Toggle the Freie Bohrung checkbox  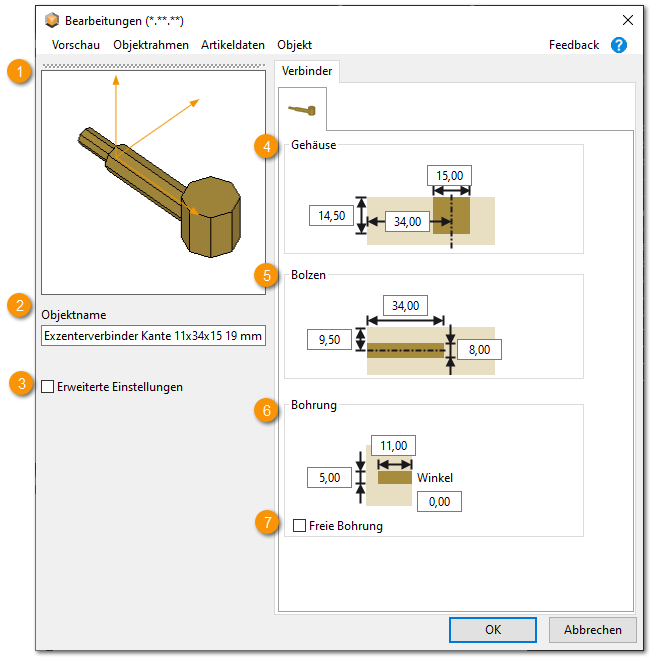pyautogui.click(x=300, y=526)
